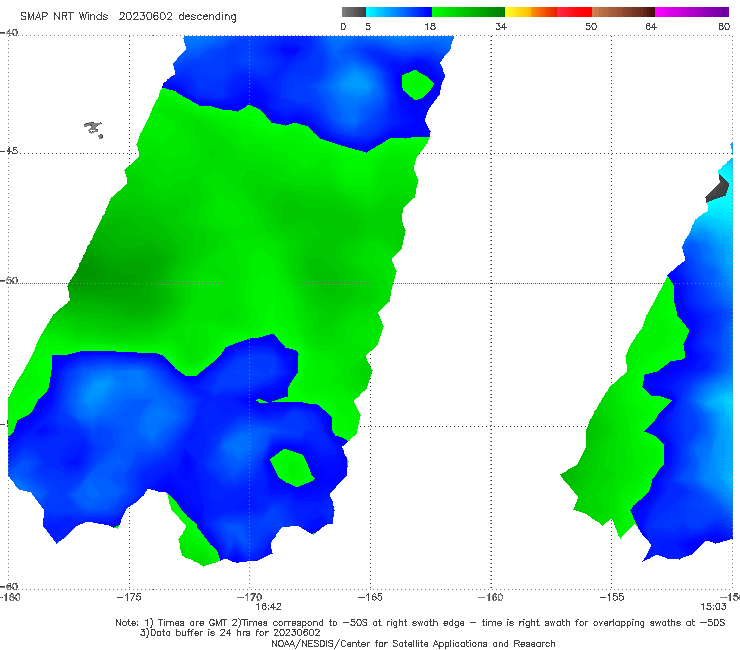Click the green diamond patch inside the southern blue area
This screenshot has width=740, height=650.
click(x=292, y=468)
